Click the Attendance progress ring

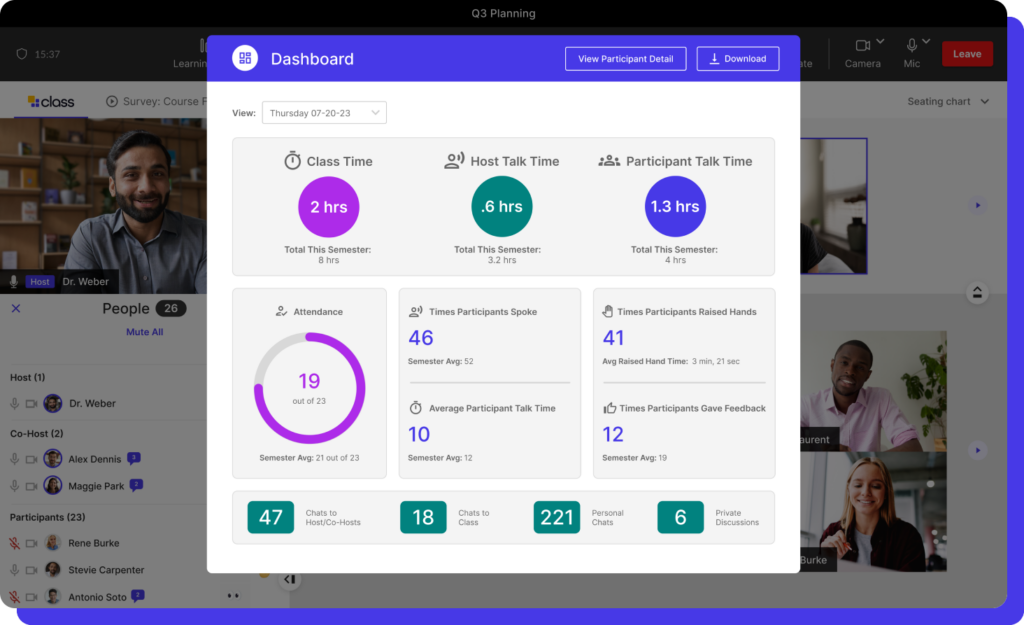pos(309,387)
